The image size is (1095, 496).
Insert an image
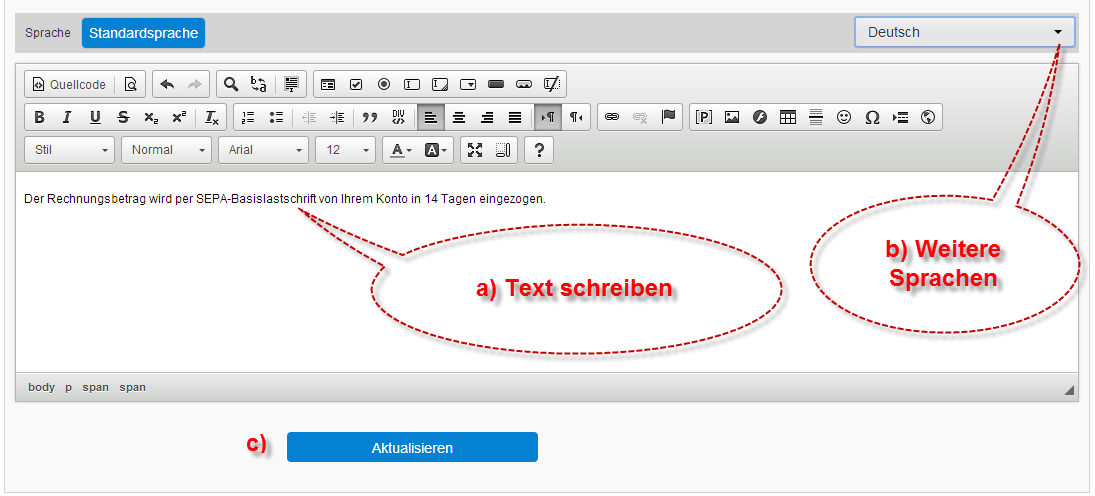[x=732, y=117]
